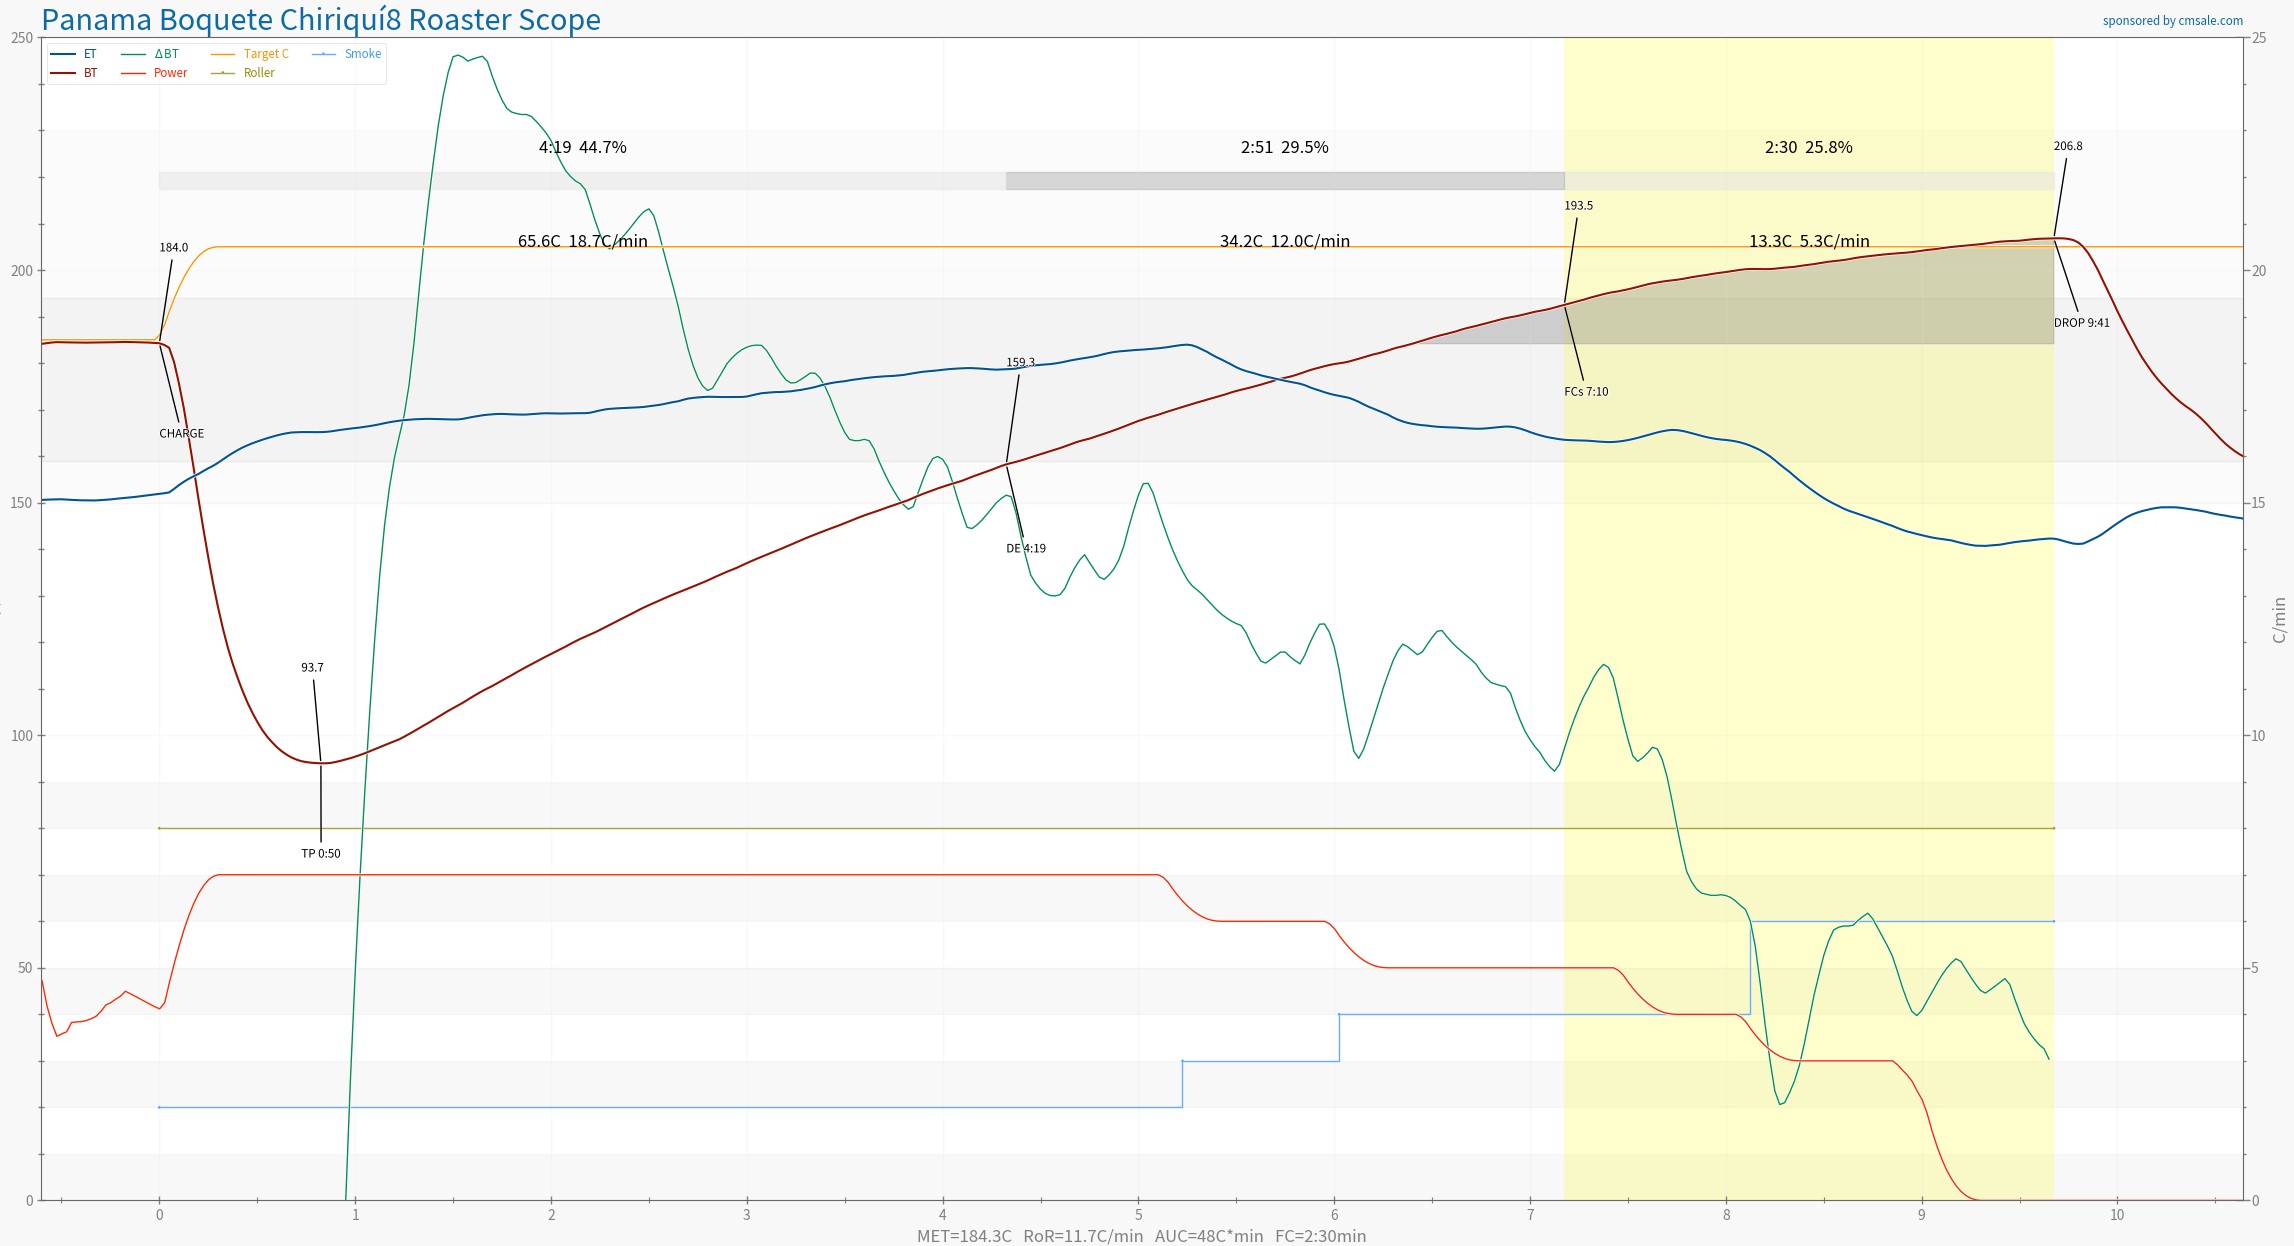2294x1246 pixels.
Task: Click the 93.7 turning point label
Action: coord(312,668)
